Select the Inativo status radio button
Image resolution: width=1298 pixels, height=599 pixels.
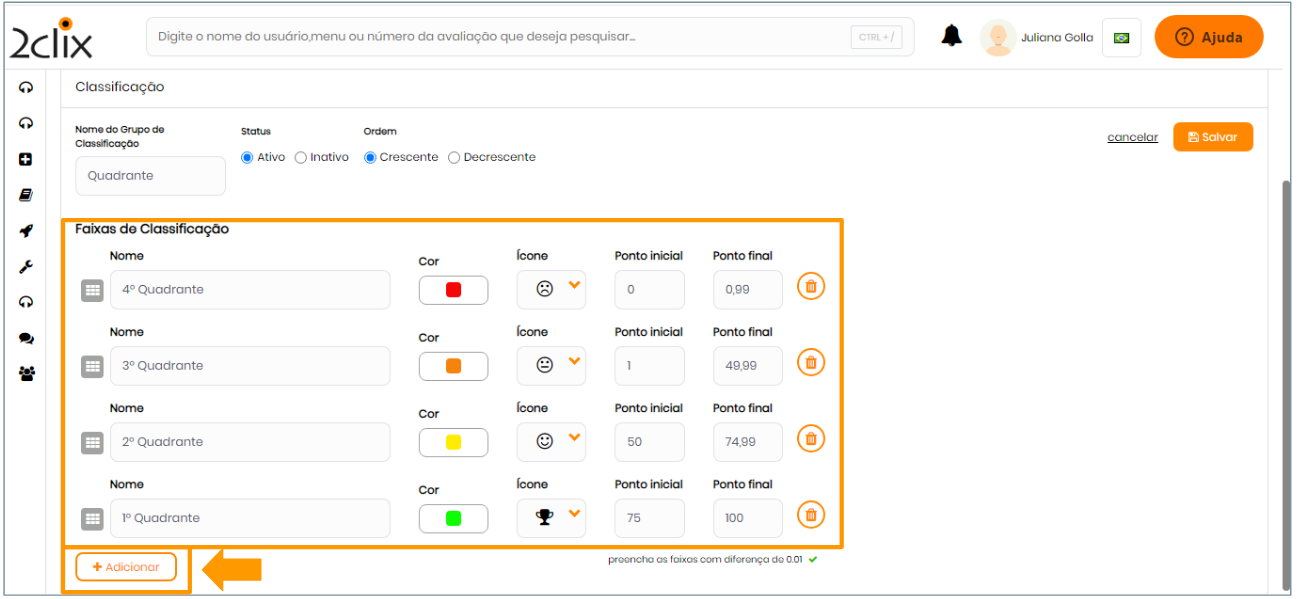pos(301,158)
